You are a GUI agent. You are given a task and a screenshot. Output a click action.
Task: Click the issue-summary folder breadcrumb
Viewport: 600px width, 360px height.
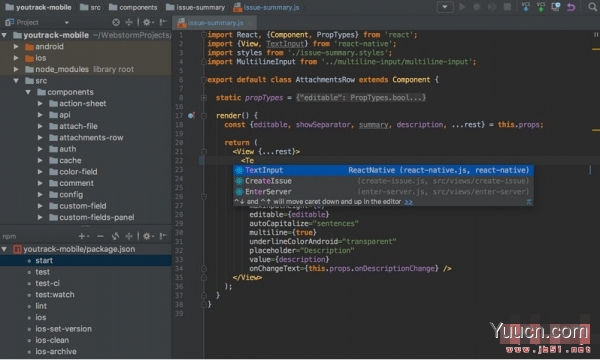(196, 7)
